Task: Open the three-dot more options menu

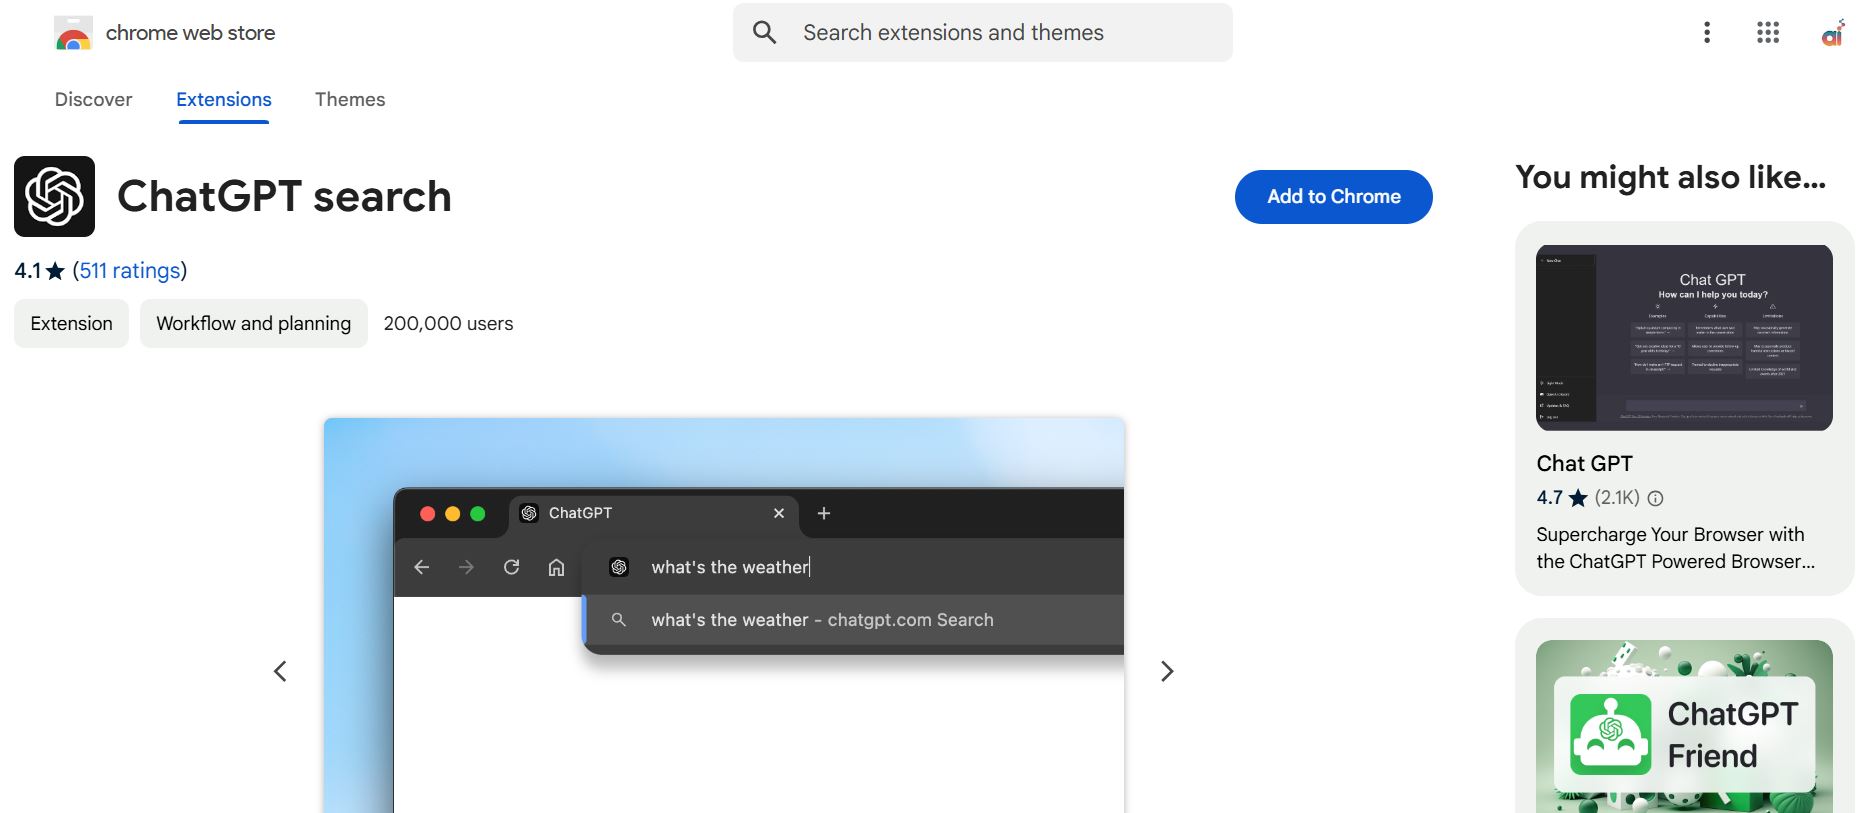Action: pos(1707,33)
